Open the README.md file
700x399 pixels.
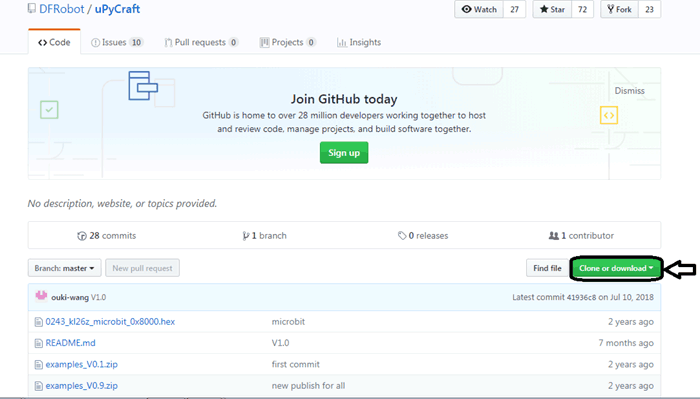tap(71, 343)
